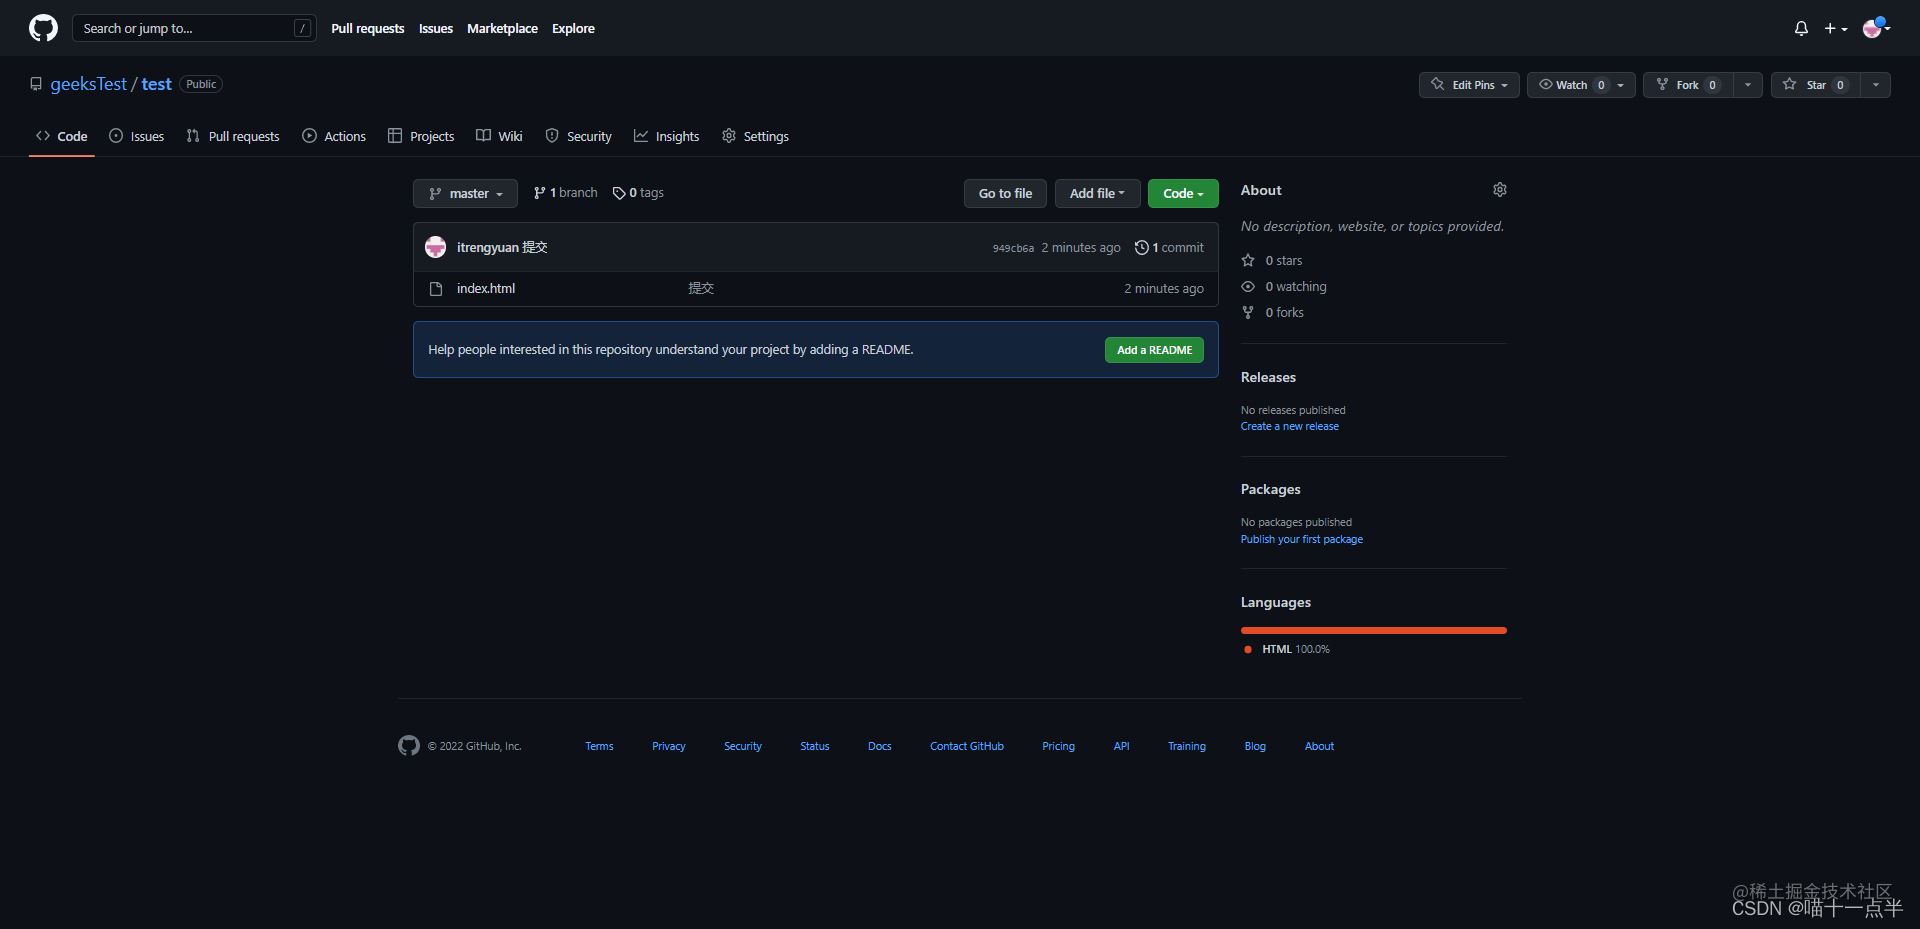
Task: Star the test repository
Action: 1816,85
